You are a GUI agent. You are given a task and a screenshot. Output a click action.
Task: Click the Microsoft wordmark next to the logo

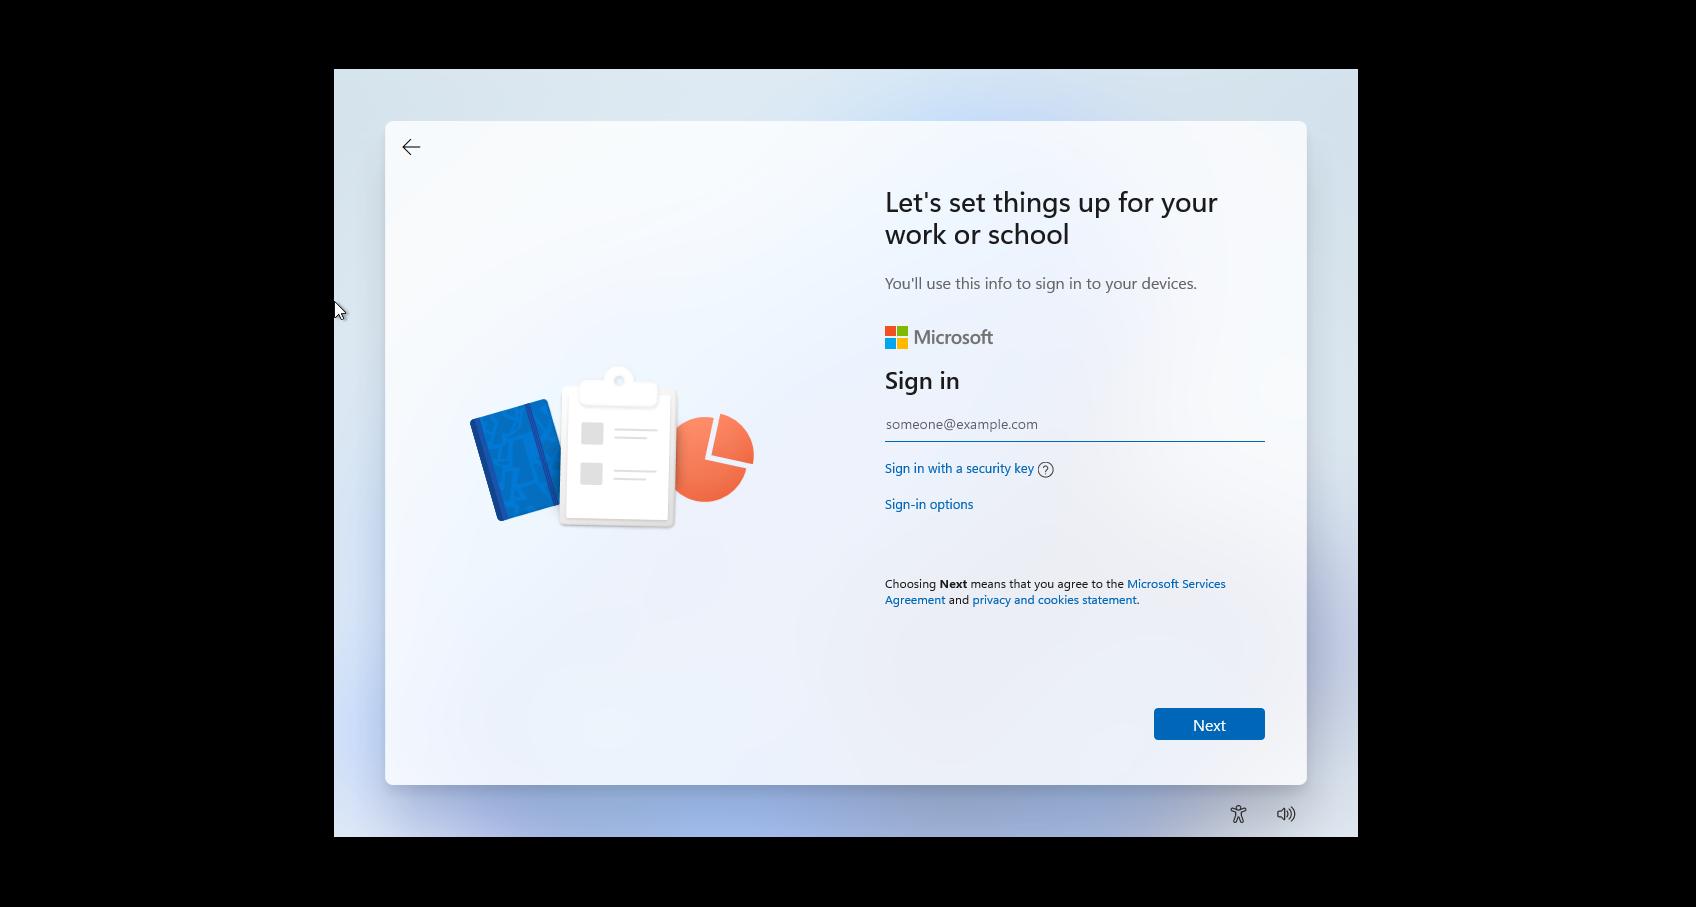(x=953, y=337)
